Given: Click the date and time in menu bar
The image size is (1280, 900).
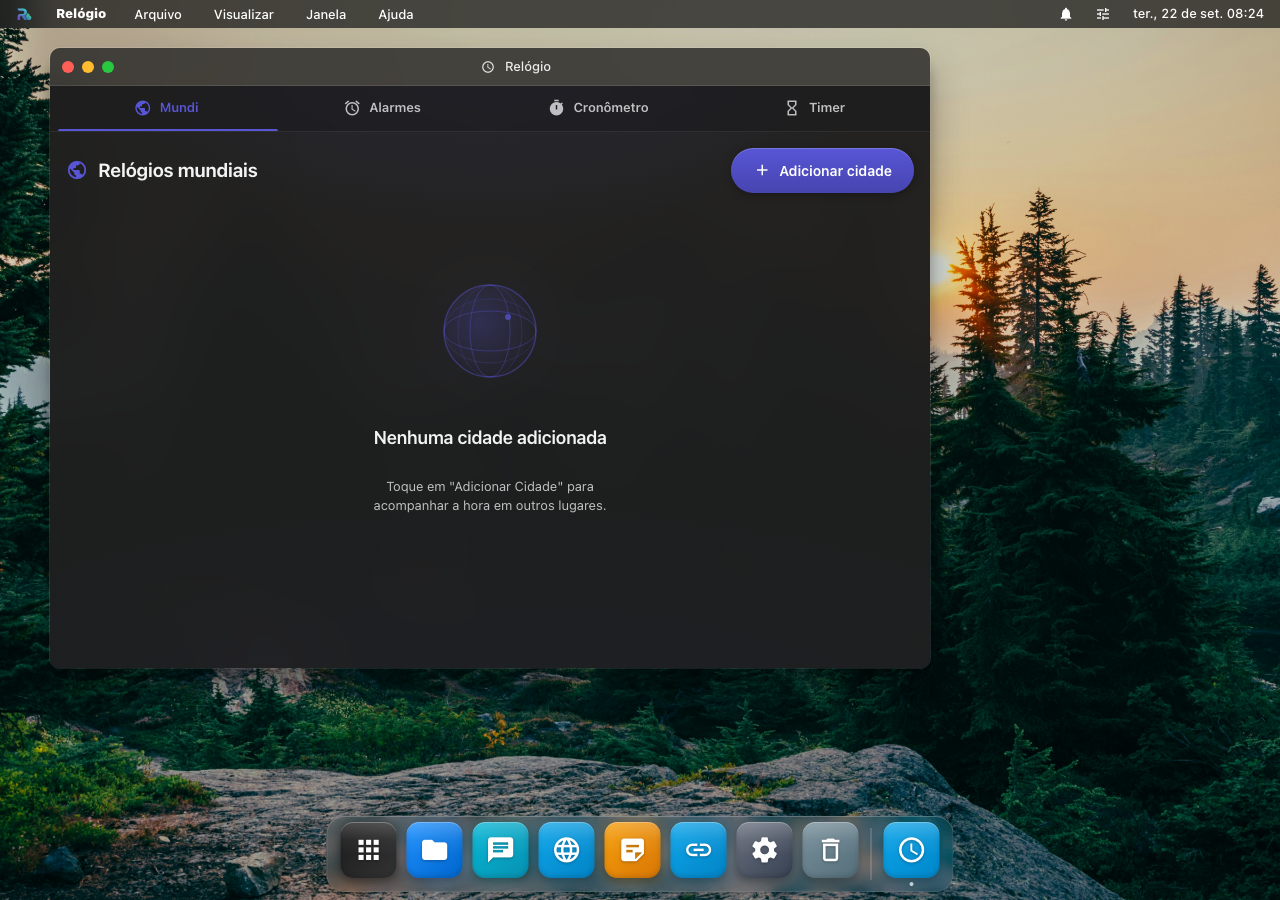Looking at the screenshot, I should point(1198,14).
